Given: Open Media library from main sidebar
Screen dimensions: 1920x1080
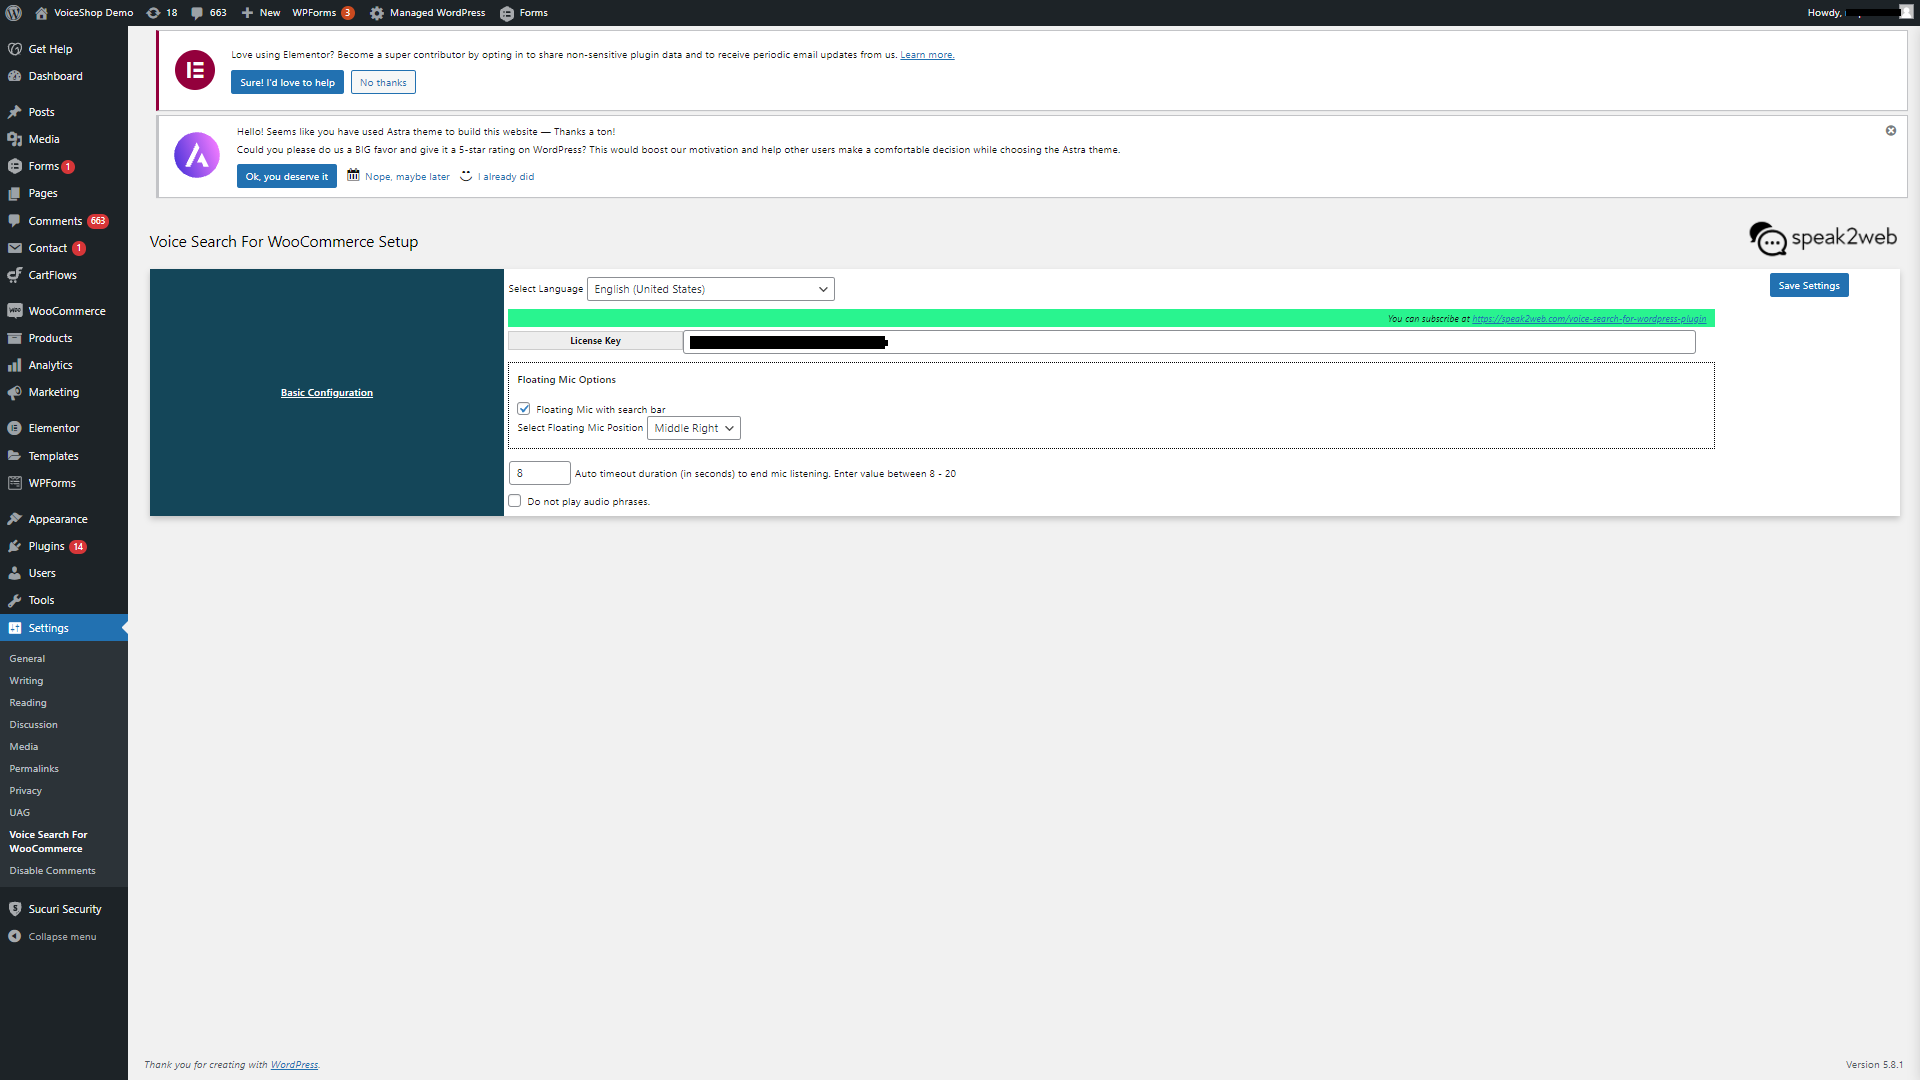Looking at the screenshot, I should point(64,139).
